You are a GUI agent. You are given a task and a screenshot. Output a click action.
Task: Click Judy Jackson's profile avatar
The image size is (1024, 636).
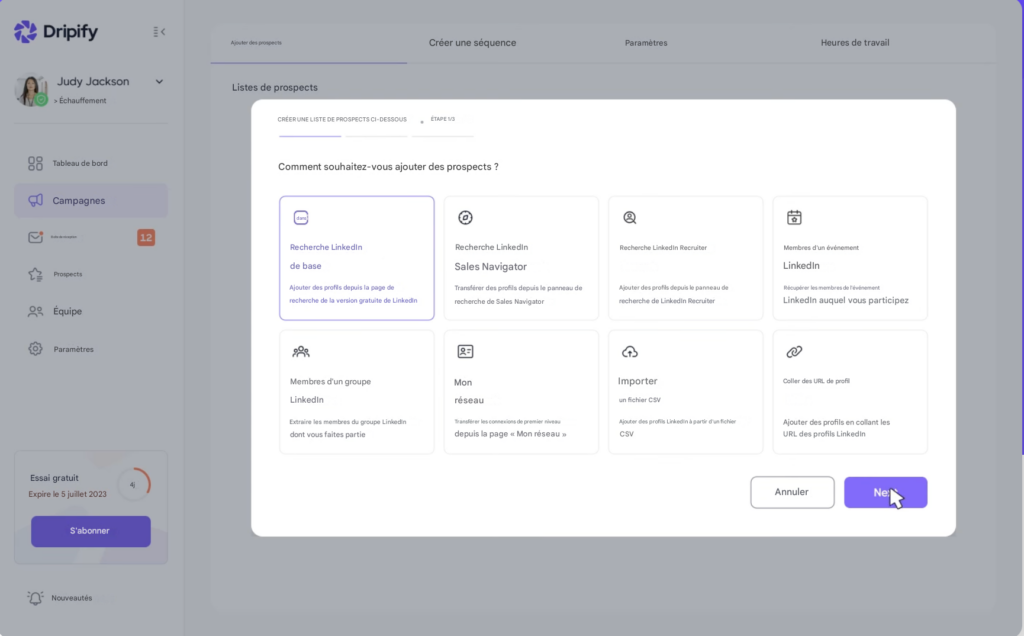pyautogui.click(x=31, y=90)
